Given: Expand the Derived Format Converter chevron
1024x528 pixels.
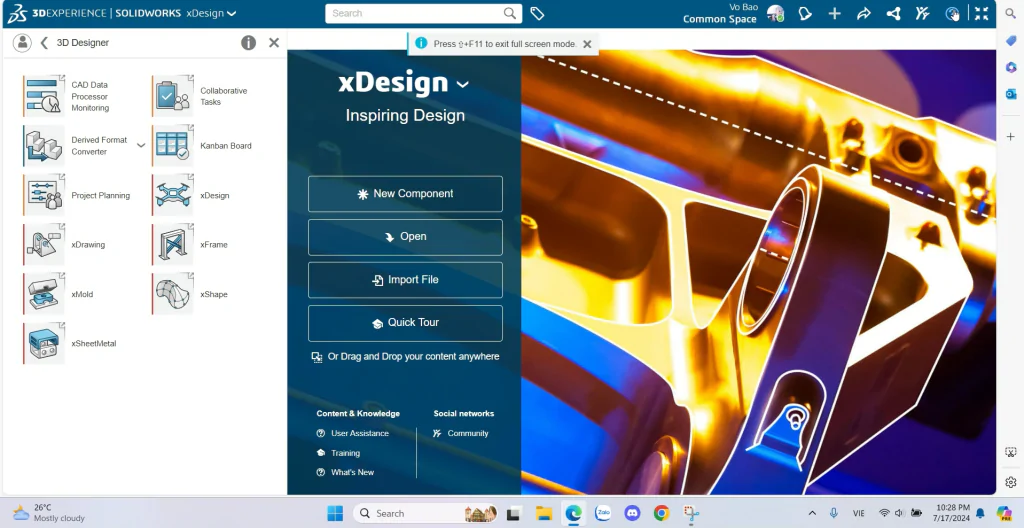Looking at the screenshot, I should [140, 145].
